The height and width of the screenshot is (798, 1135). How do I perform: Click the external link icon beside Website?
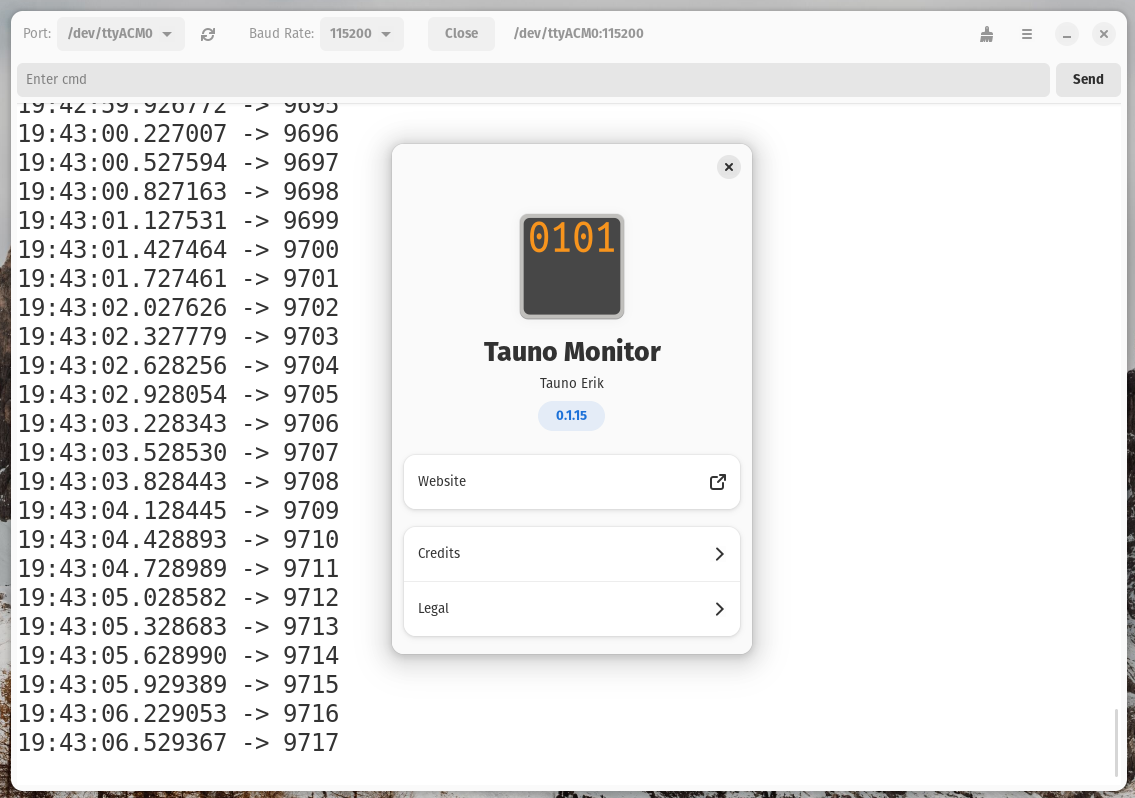point(717,482)
